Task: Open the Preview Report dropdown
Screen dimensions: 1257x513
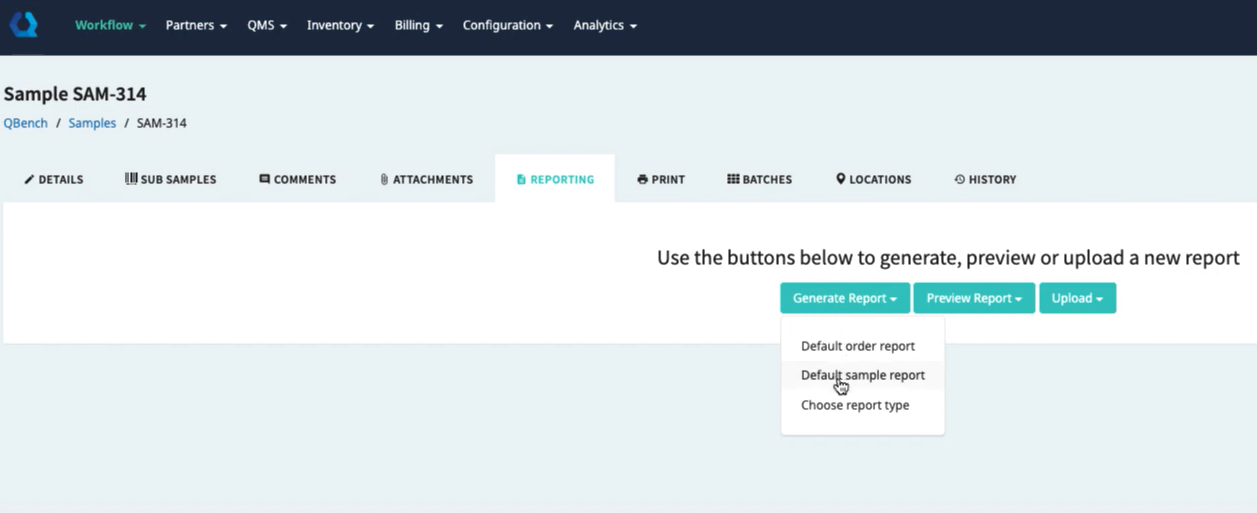Action: (974, 298)
